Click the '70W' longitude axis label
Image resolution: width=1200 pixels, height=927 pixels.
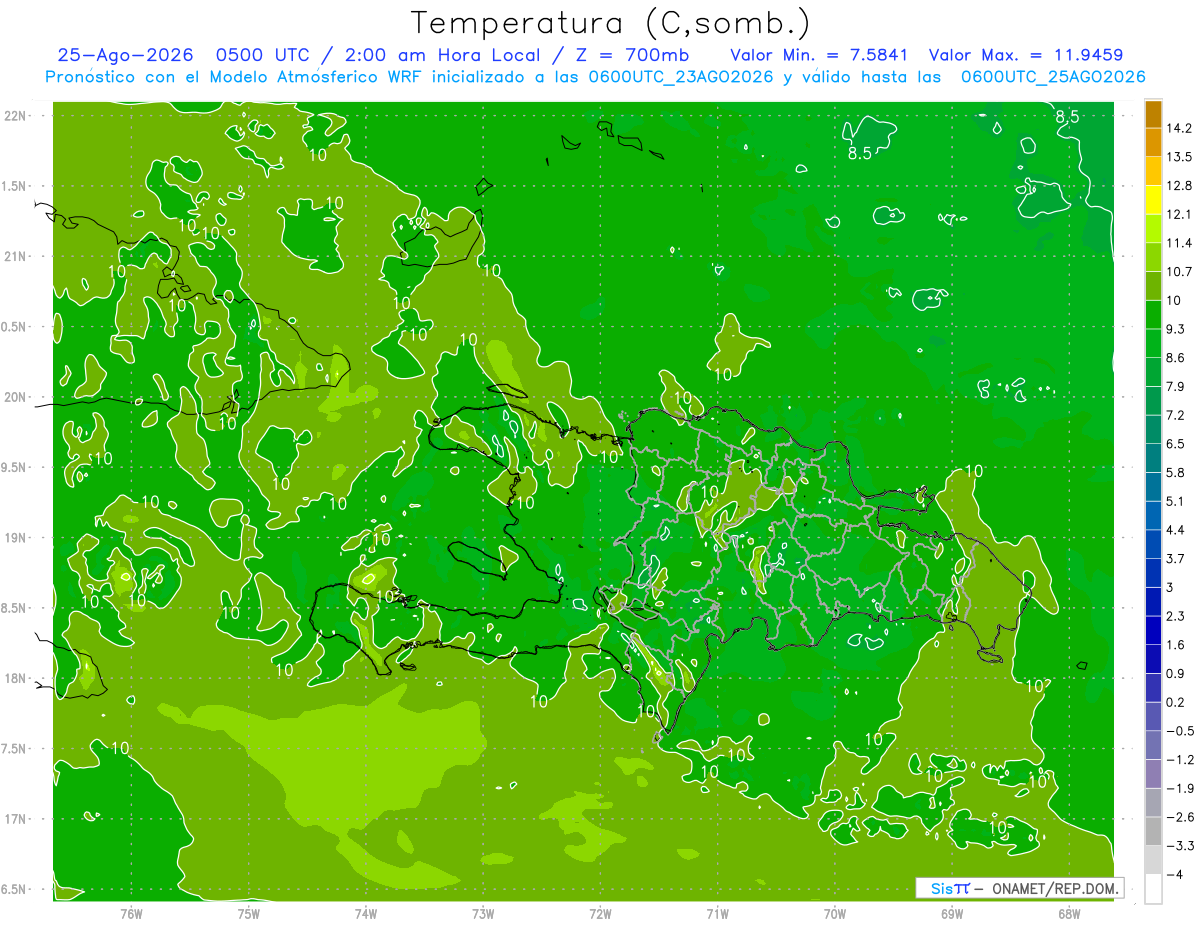[x=835, y=913]
